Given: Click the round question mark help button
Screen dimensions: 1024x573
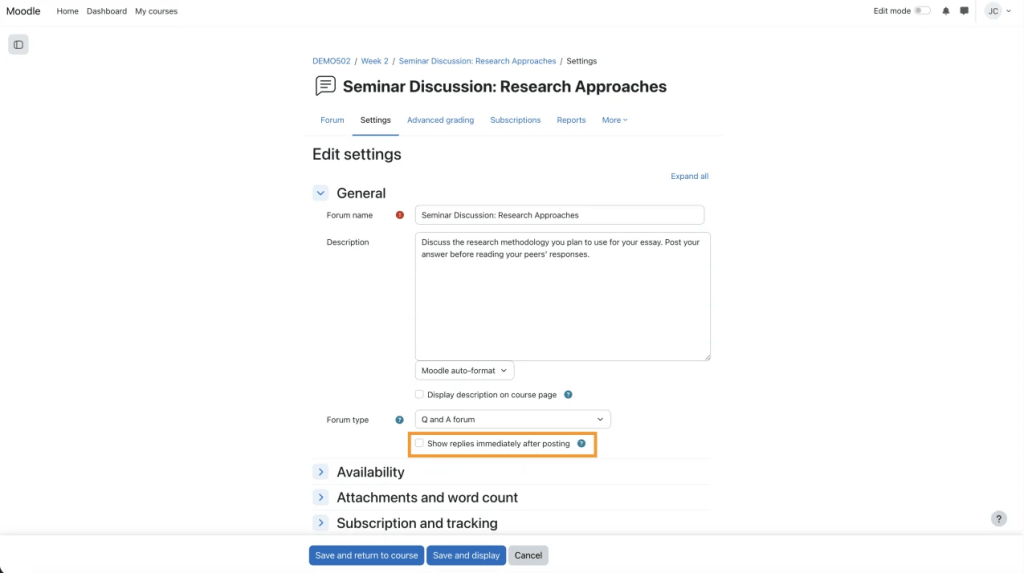Looking at the screenshot, I should click(998, 519).
